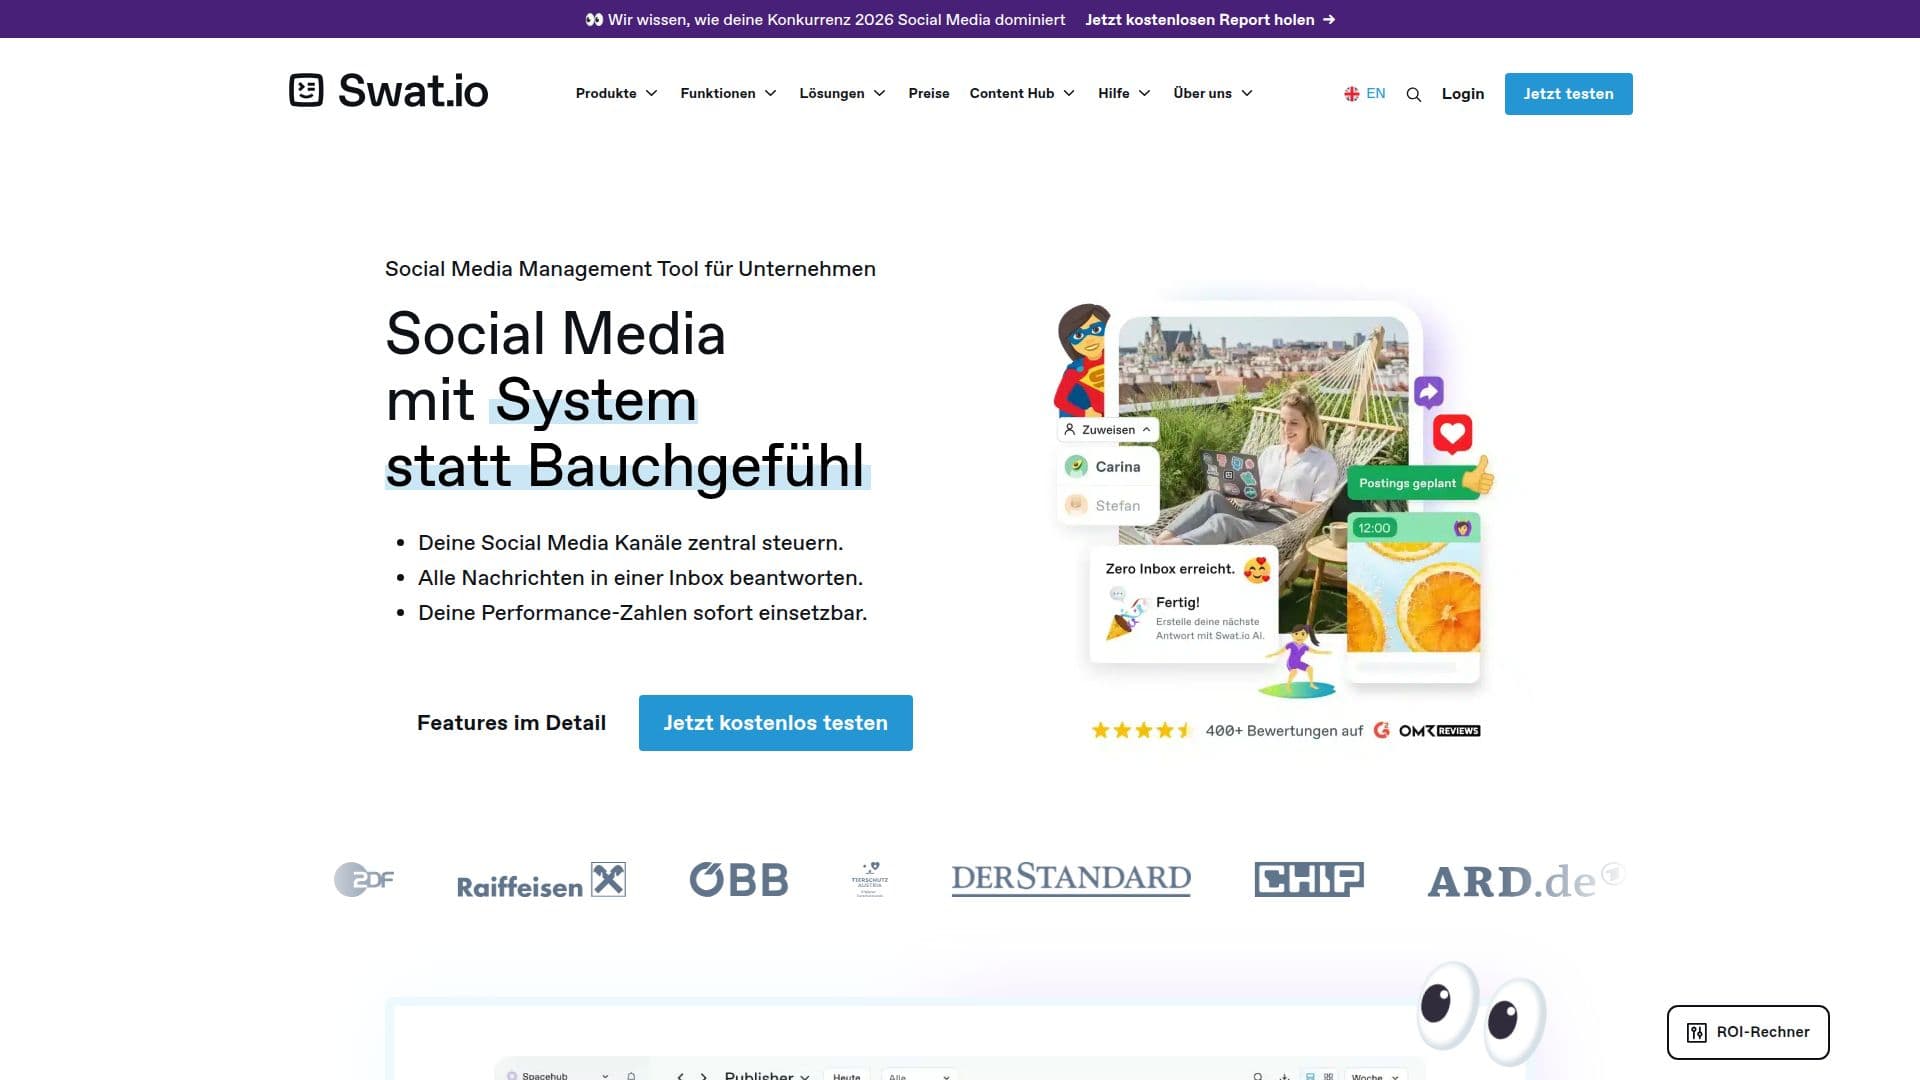Image resolution: width=1920 pixels, height=1080 pixels.
Task: Click the Swat.io logo
Action: [x=388, y=91]
